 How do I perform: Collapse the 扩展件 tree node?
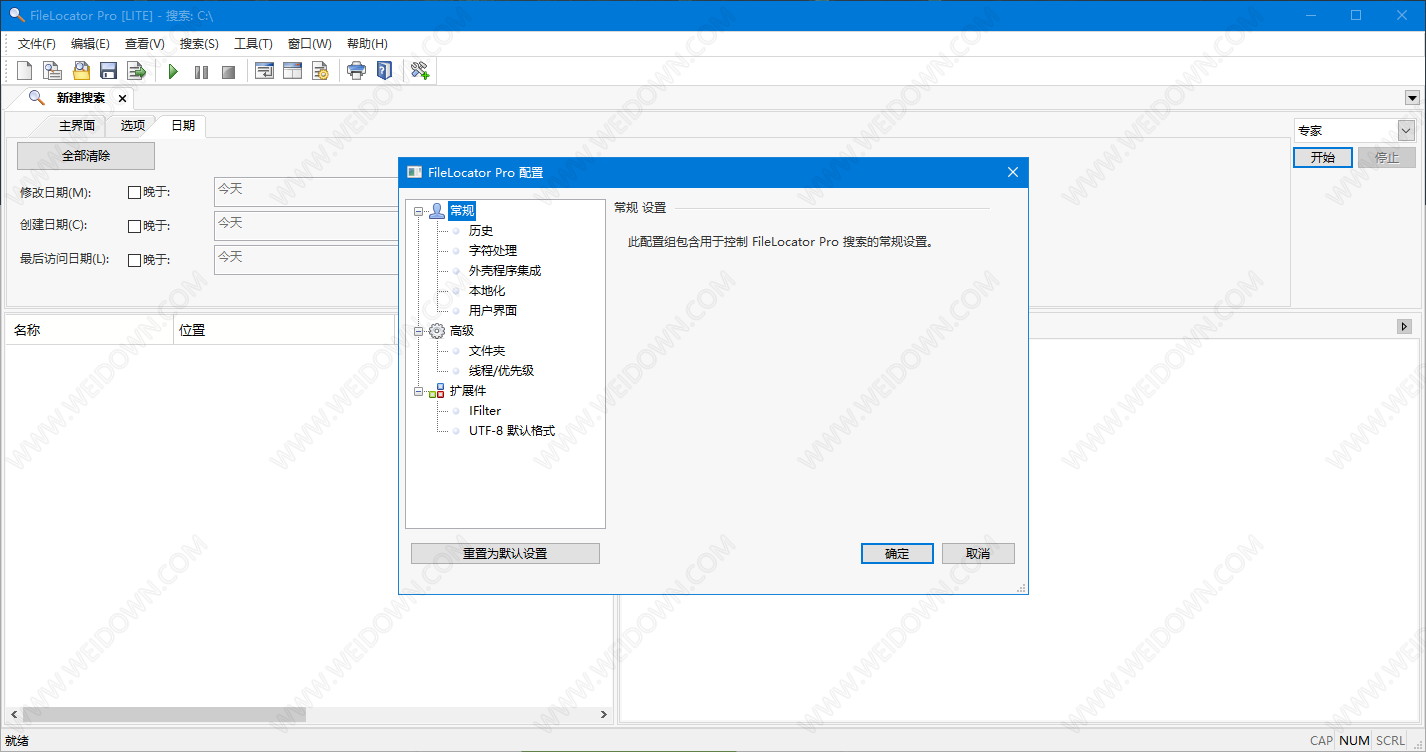pyautogui.click(x=419, y=391)
